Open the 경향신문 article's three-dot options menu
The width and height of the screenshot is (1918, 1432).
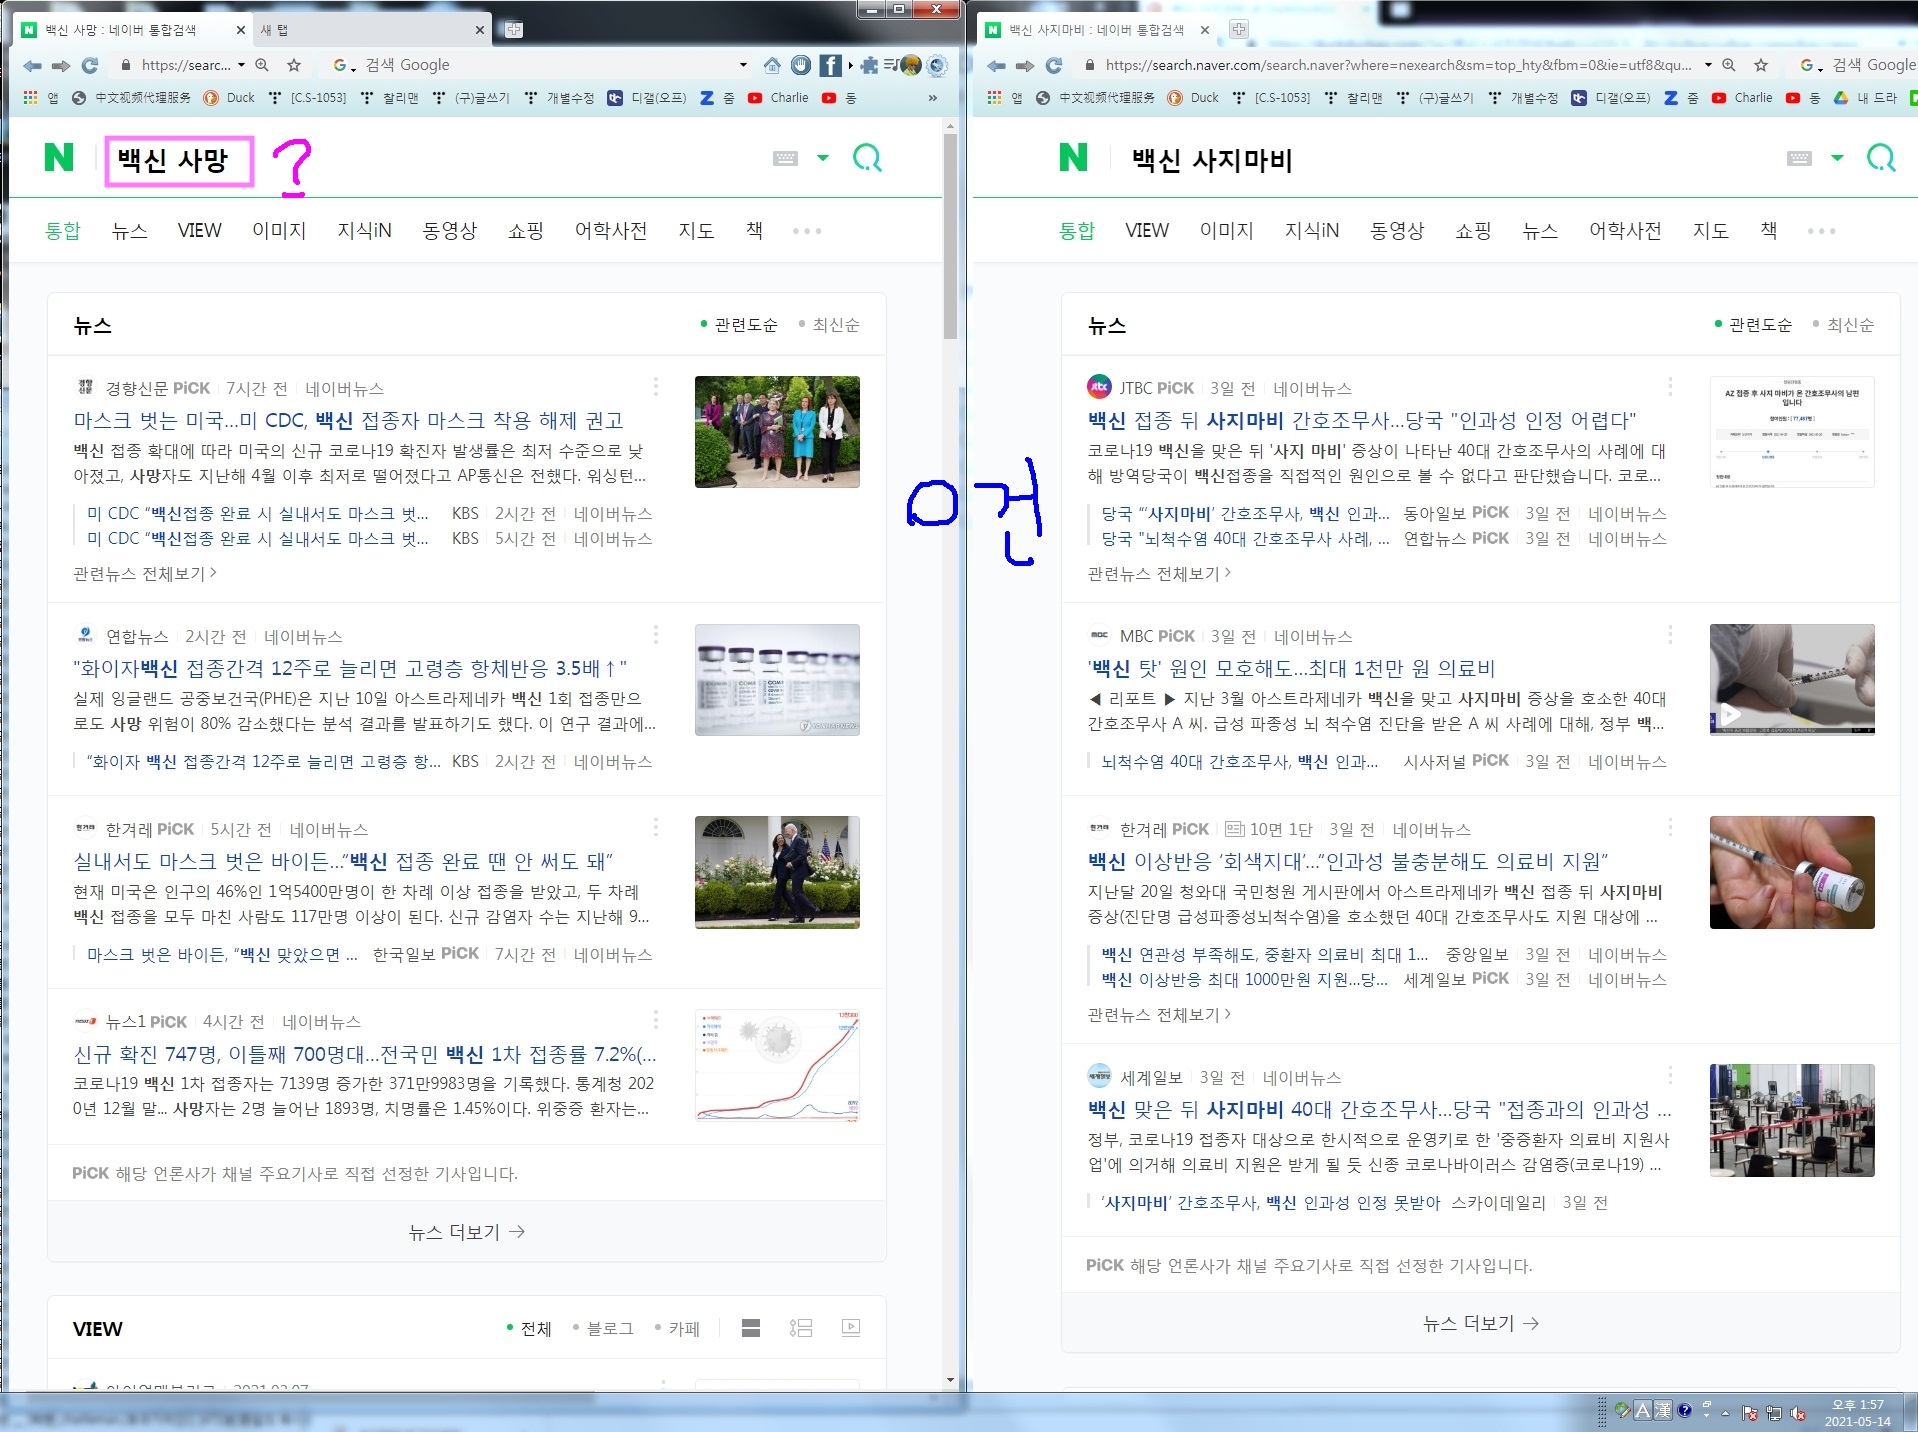point(656,387)
